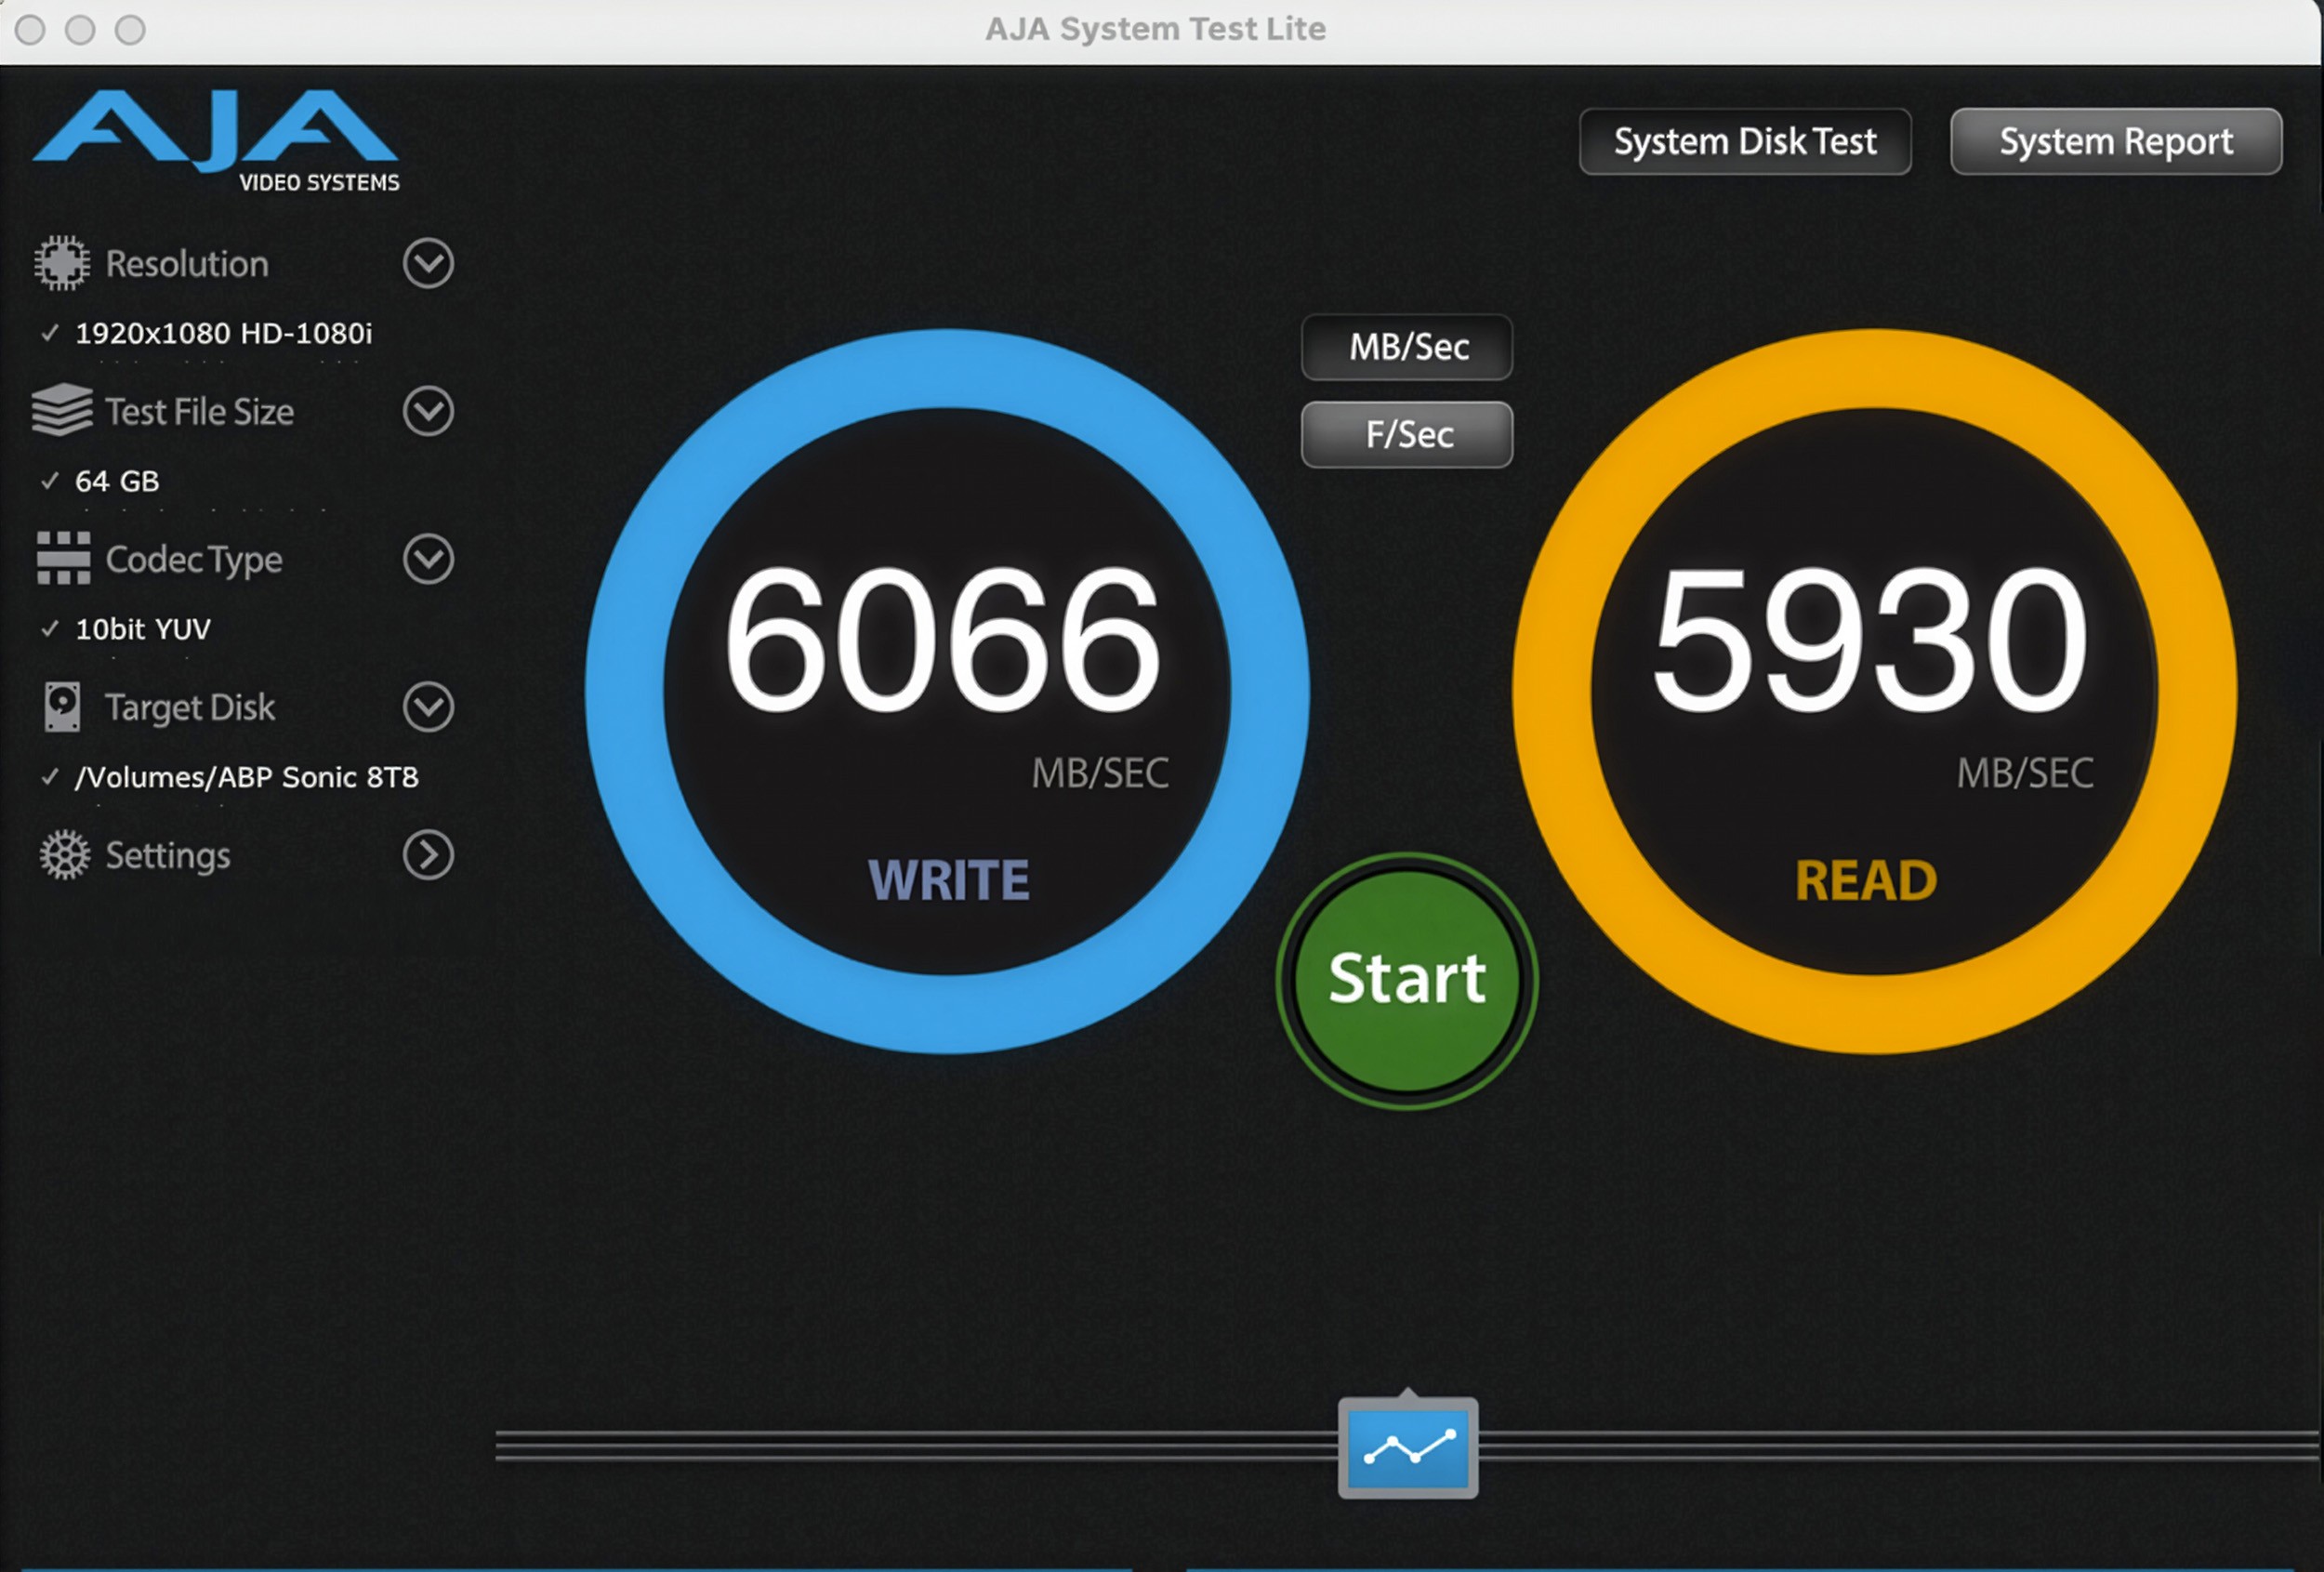Image resolution: width=2324 pixels, height=1572 pixels.
Task: Switch units to MB/Sec
Action: pos(1407,347)
